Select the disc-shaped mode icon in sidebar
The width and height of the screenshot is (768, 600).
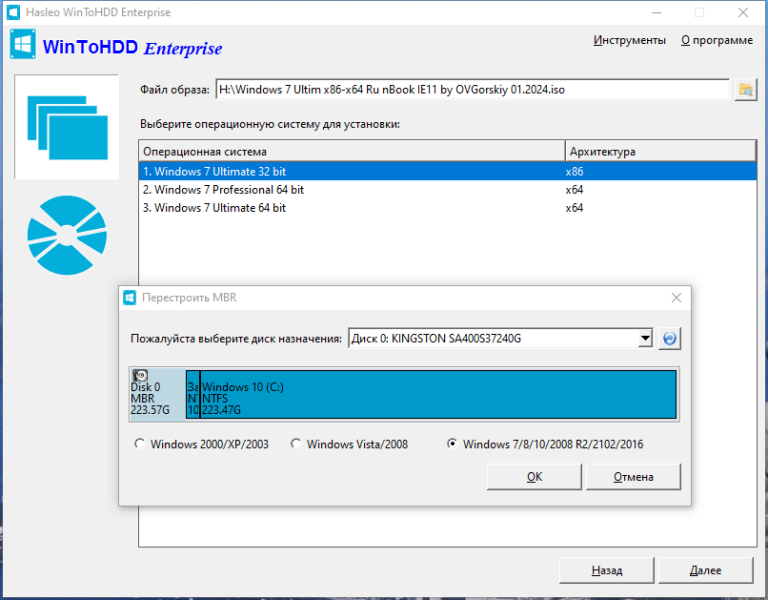[x=67, y=235]
